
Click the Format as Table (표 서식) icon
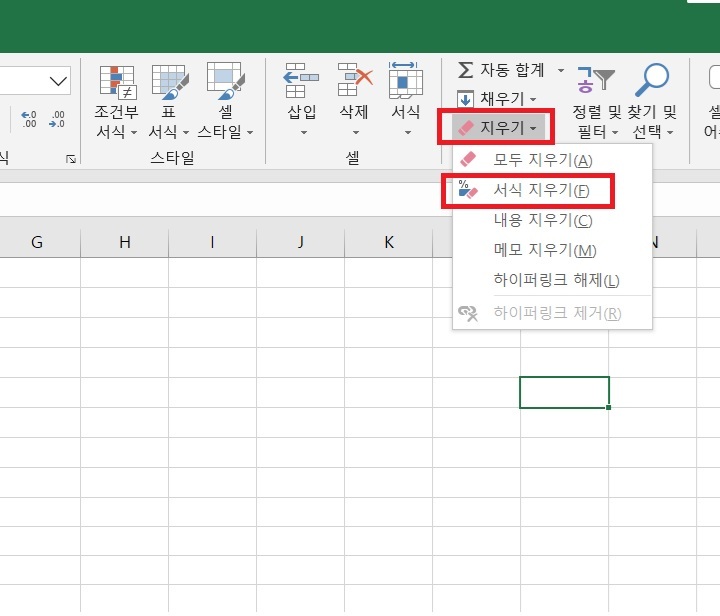(169, 82)
